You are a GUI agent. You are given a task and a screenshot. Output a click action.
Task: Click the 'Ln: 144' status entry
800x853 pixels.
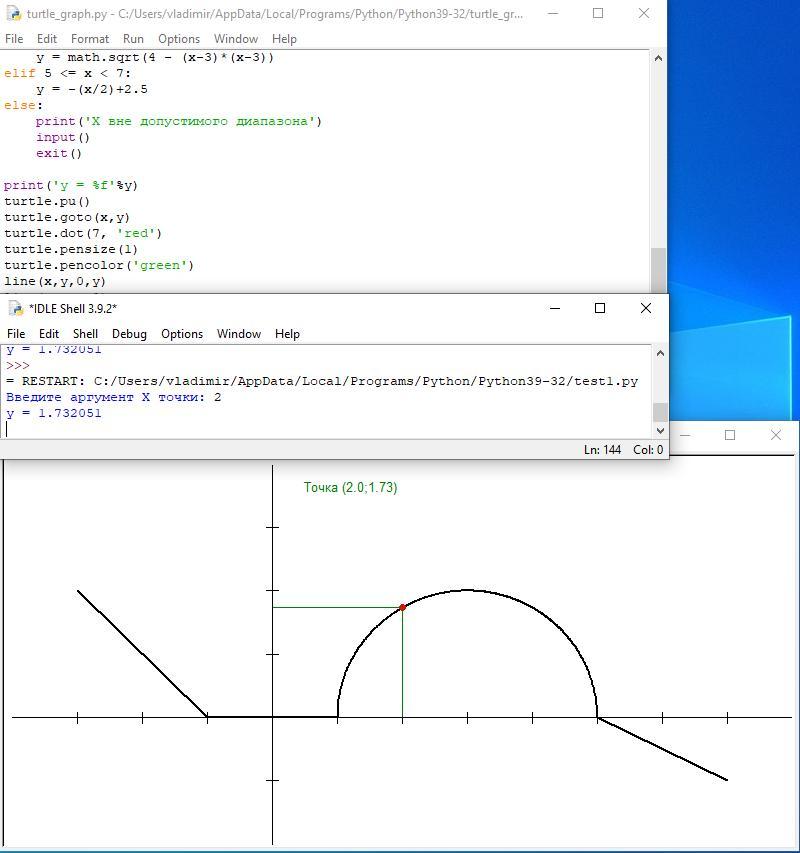pyautogui.click(x=602, y=450)
